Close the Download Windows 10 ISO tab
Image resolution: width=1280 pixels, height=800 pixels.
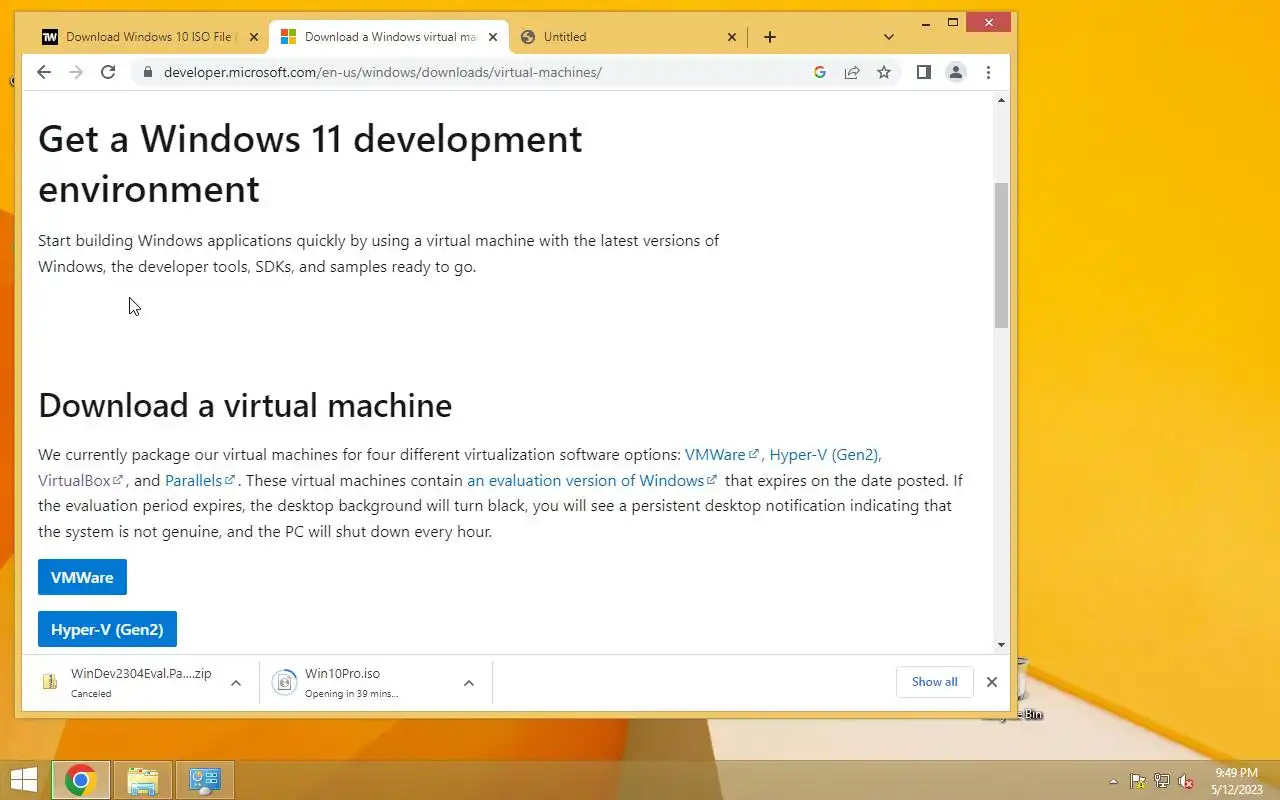click(254, 37)
